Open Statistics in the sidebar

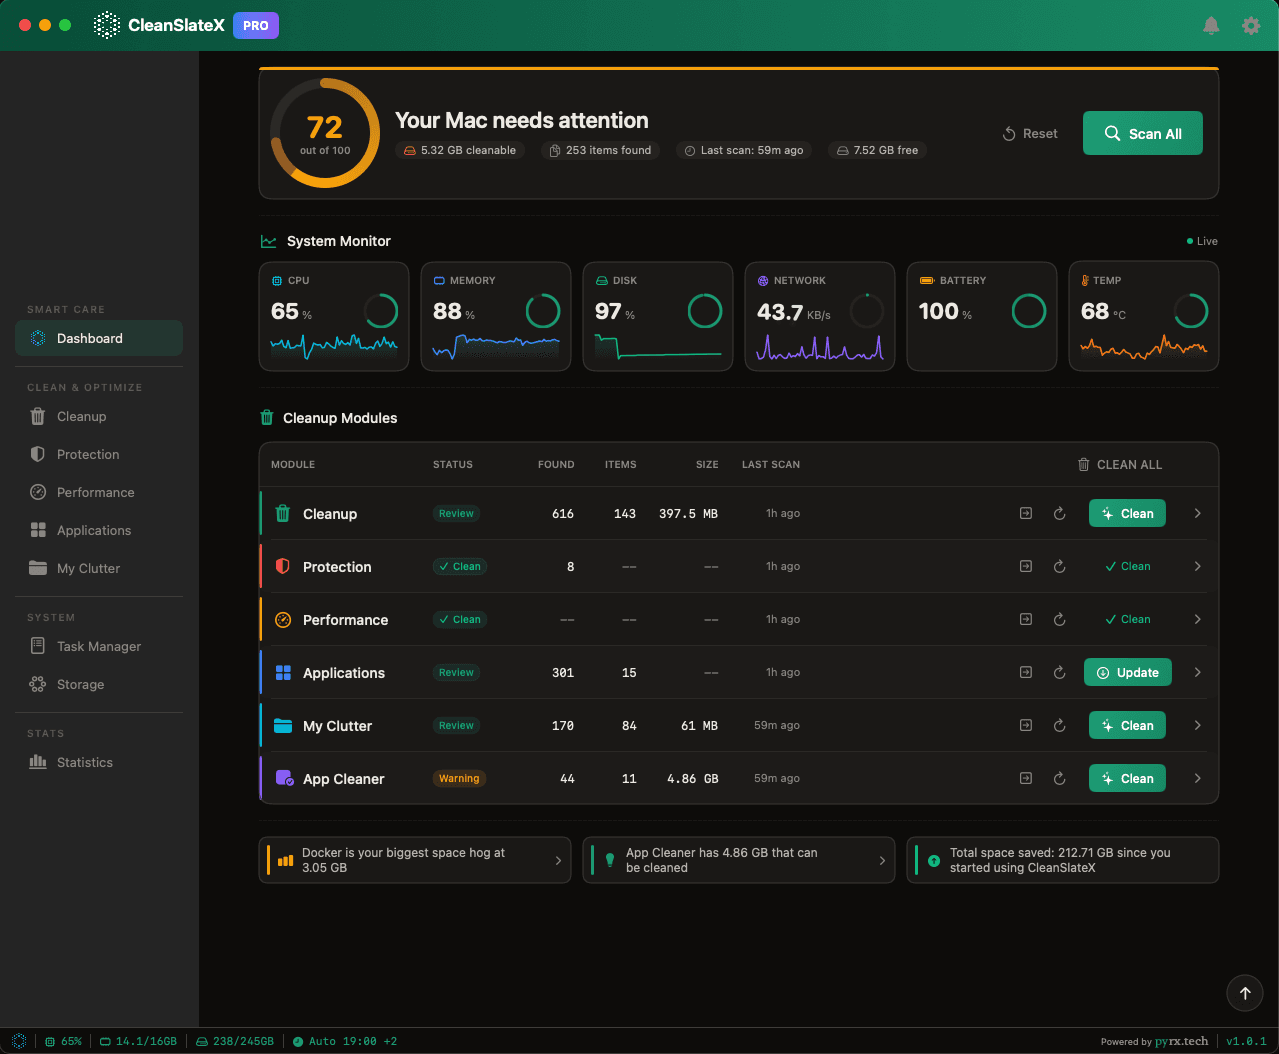point(99,762)
